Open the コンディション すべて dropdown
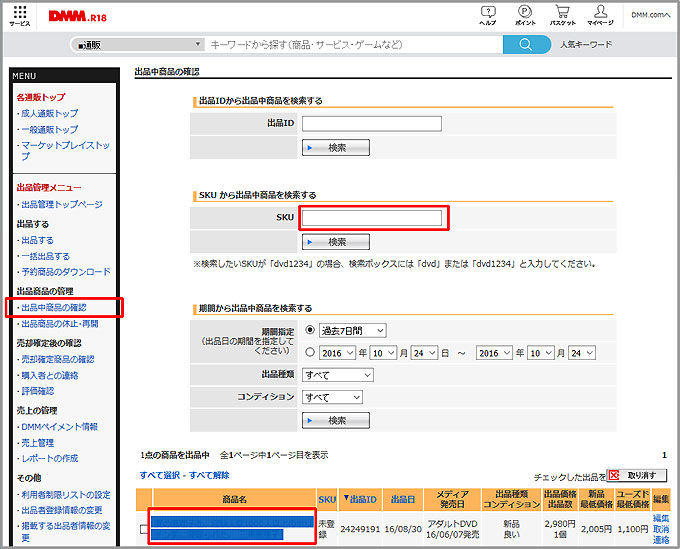680x549 pixels. coord(332,397)
